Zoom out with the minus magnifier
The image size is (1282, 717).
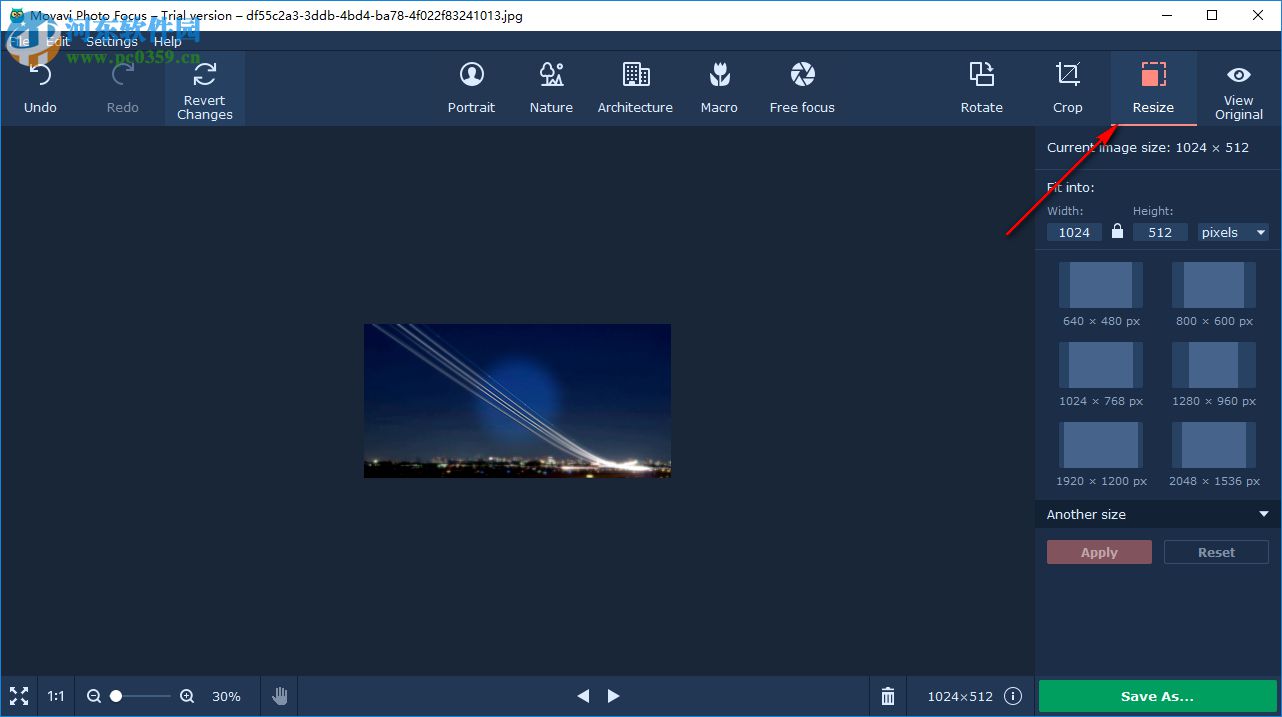coord(94,696)
